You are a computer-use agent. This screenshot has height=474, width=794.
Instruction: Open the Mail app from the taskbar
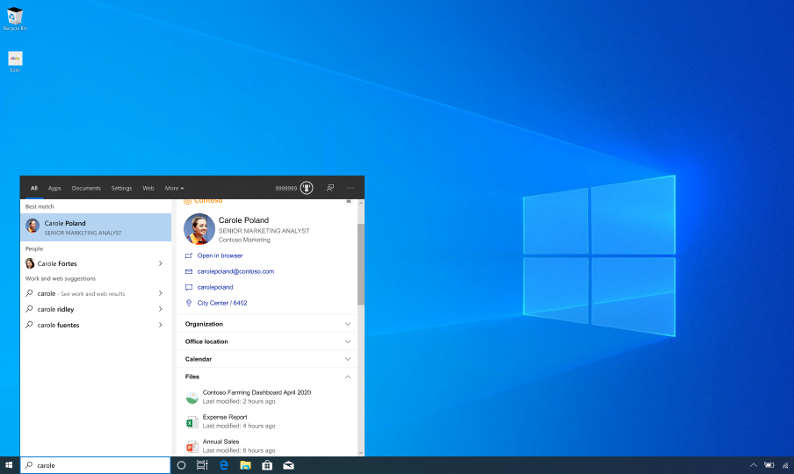289,465
